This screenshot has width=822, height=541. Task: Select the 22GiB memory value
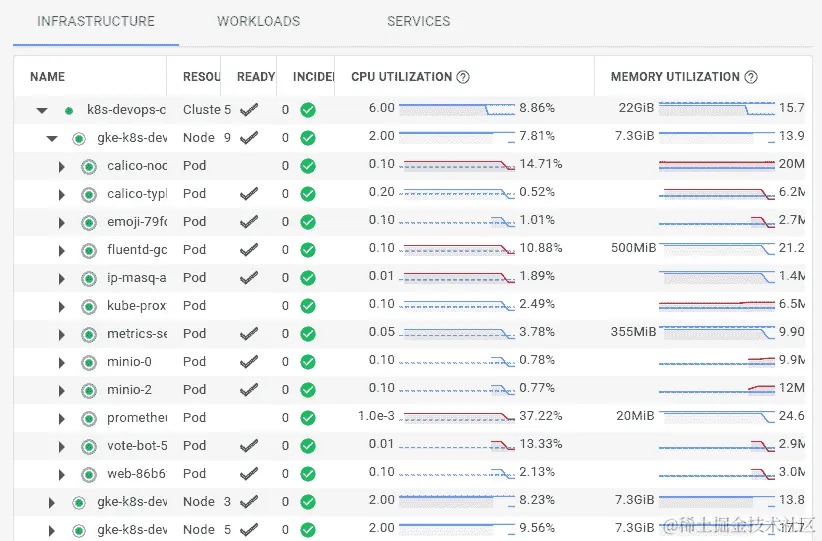click(636, 108)
